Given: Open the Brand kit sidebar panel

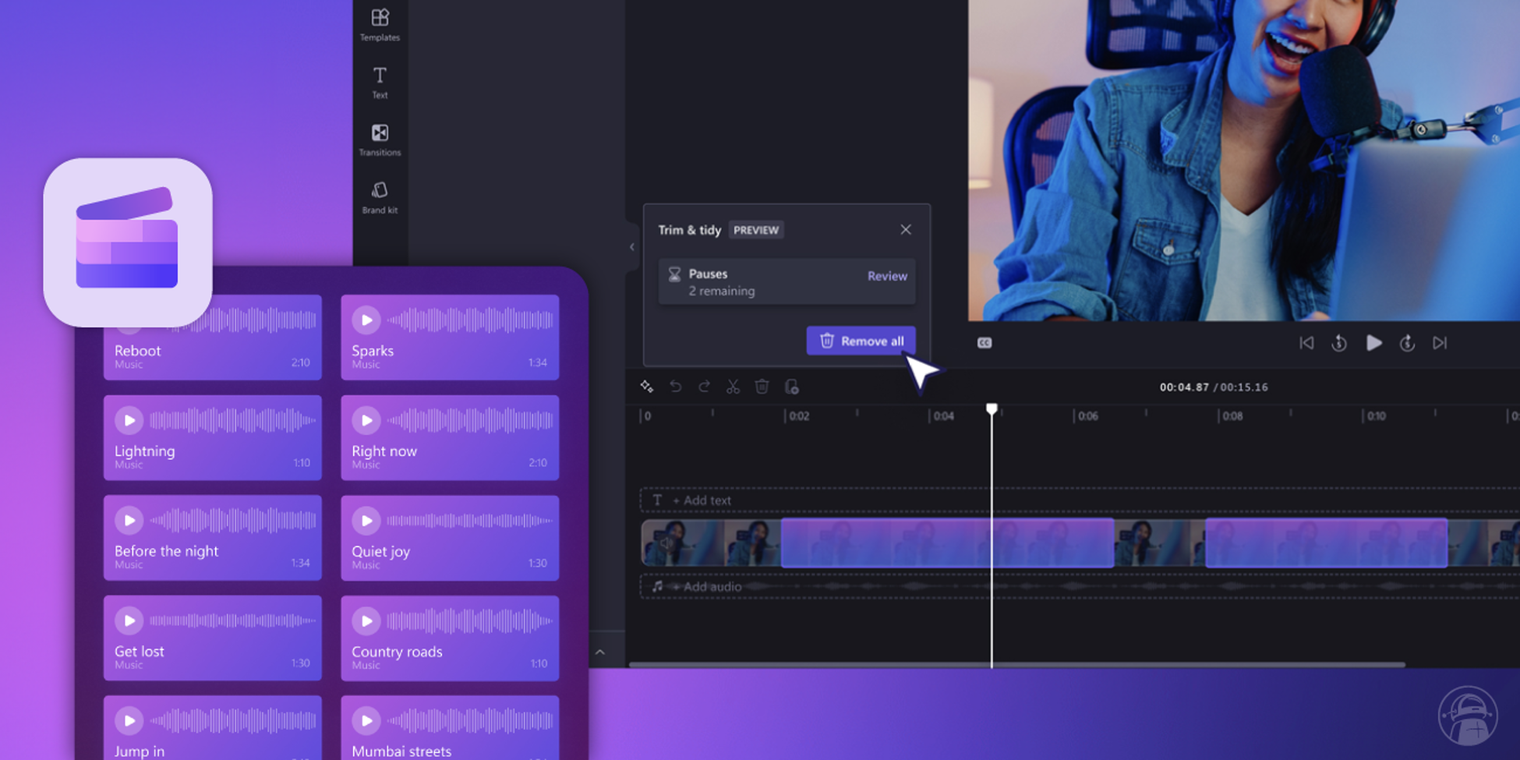Looking at the screenshot, I should (x=380, y=196).
